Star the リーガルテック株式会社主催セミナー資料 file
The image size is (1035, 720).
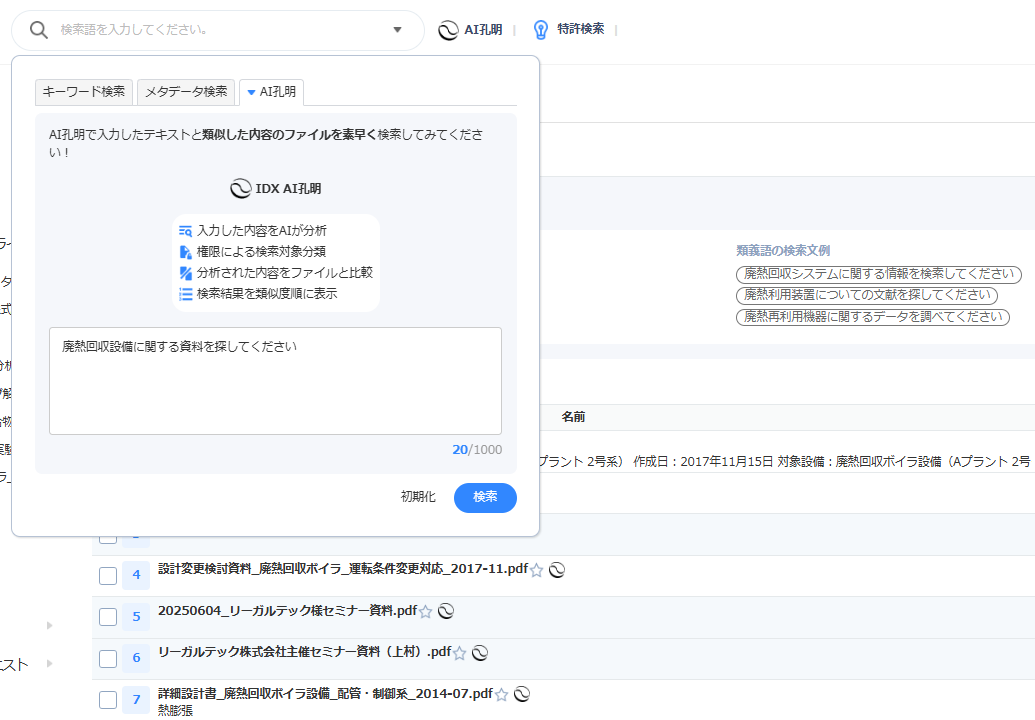tap(460, 654)
